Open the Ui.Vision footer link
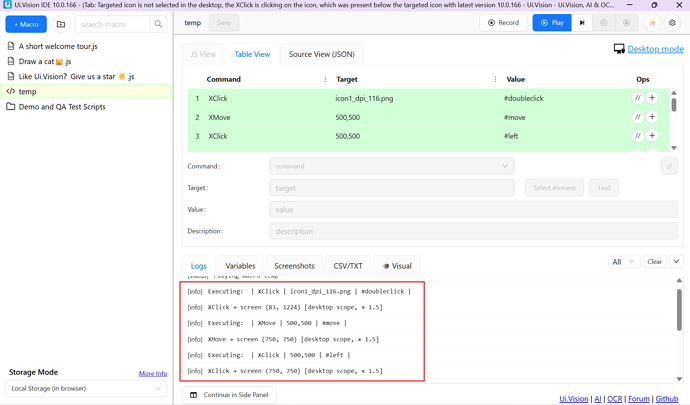 573,398
